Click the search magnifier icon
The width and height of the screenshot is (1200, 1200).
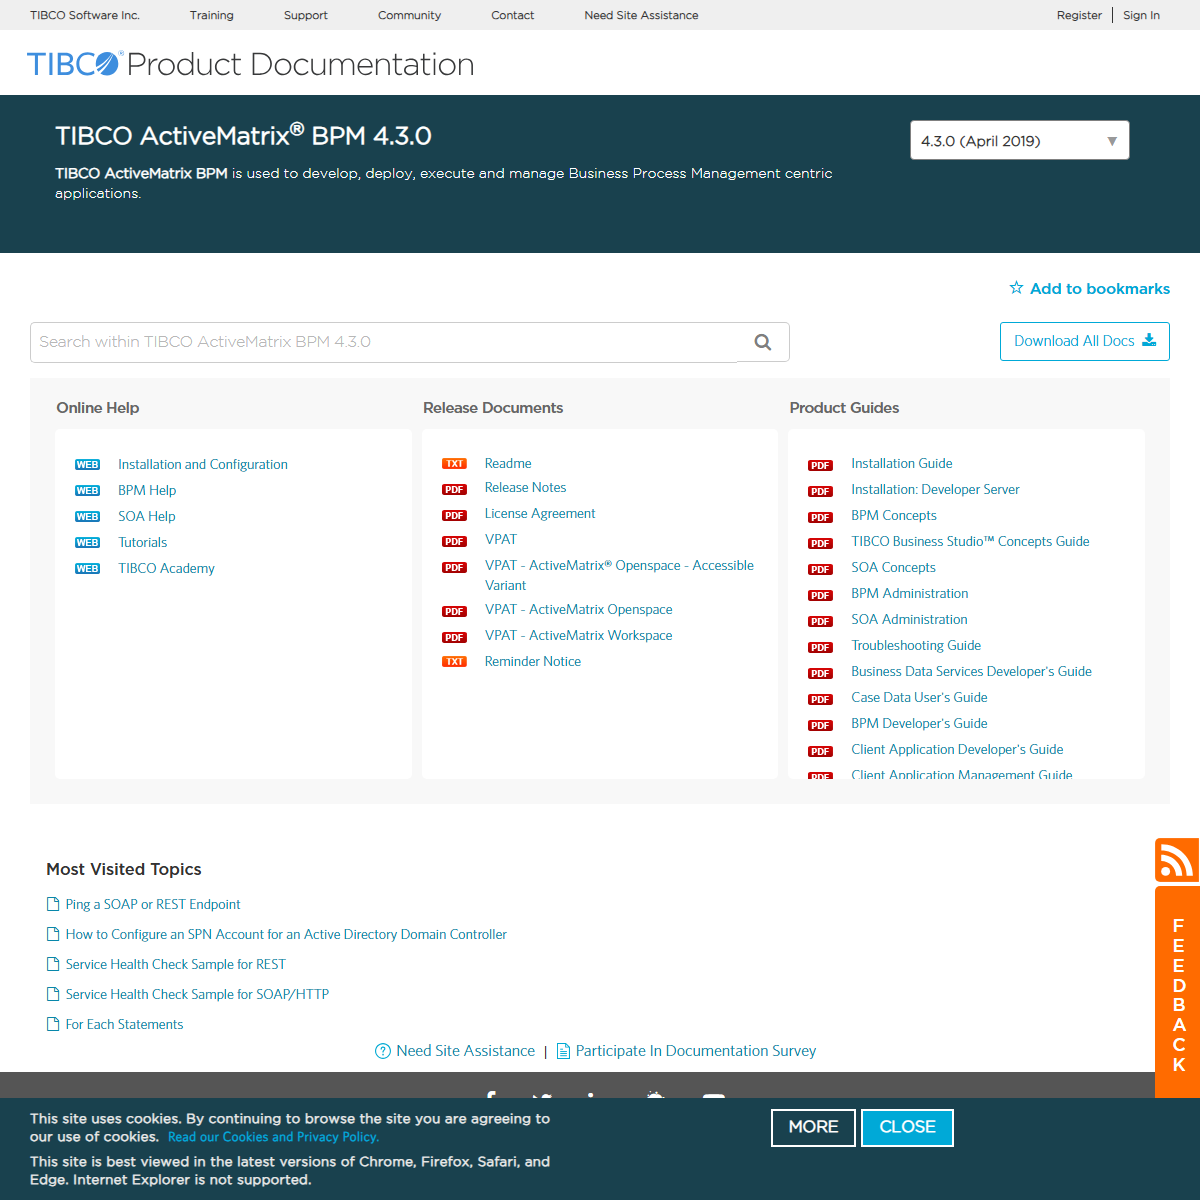point(763,342)
